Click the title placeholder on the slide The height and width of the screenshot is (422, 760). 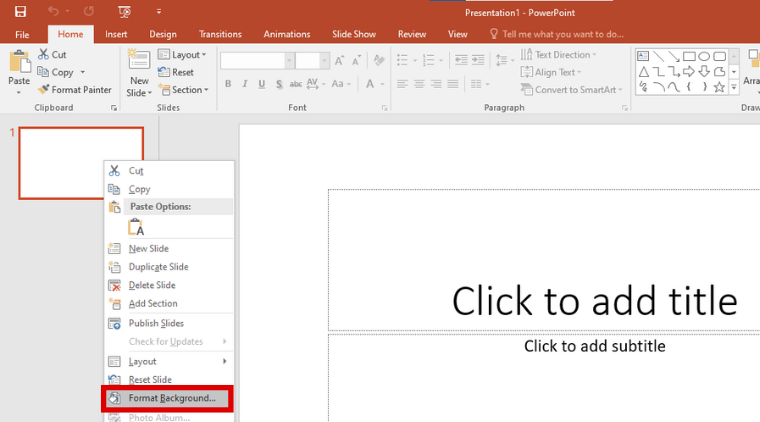(x=594, y=300)
